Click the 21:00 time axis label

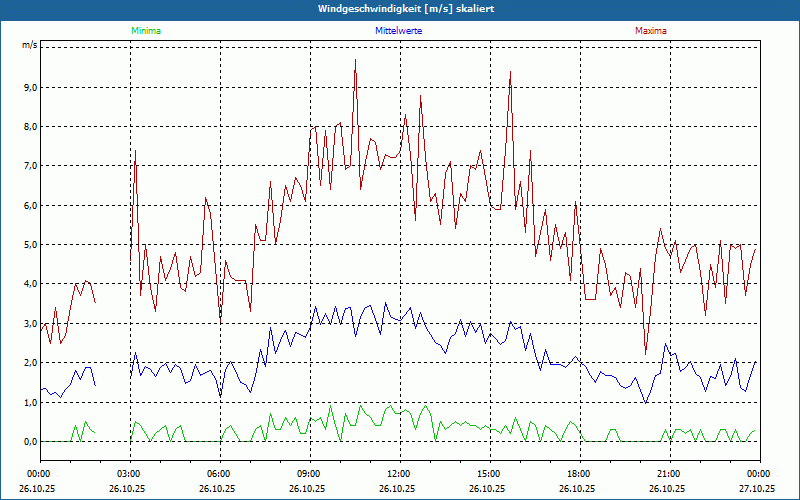coord(670,474)
